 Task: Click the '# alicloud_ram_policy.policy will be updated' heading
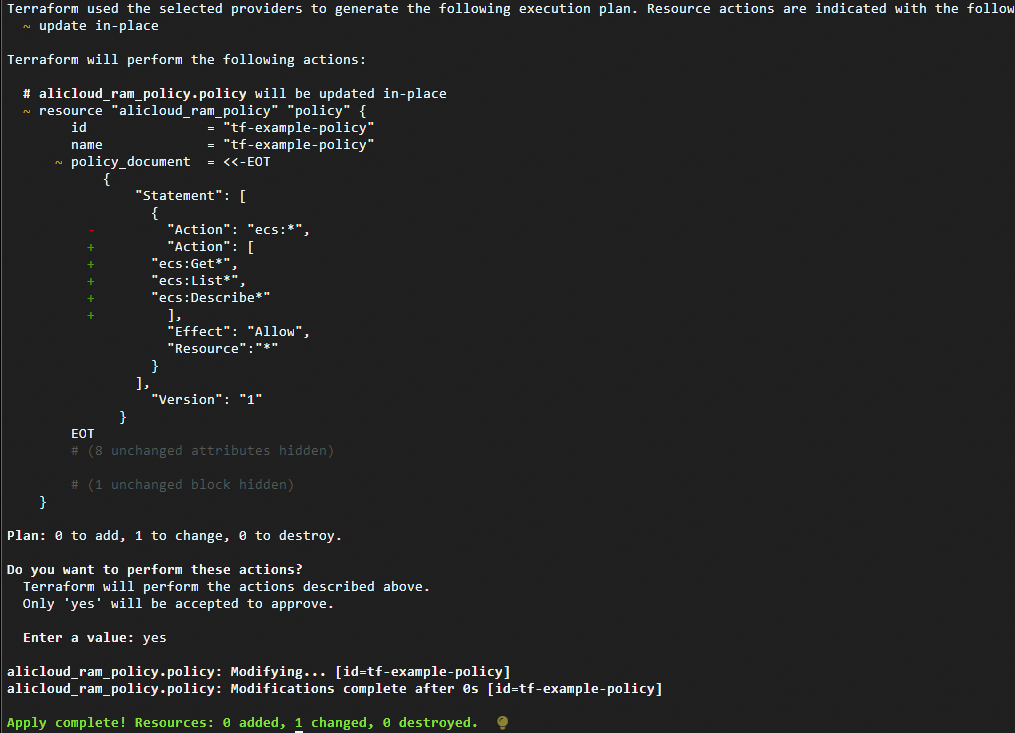(235, 94)
